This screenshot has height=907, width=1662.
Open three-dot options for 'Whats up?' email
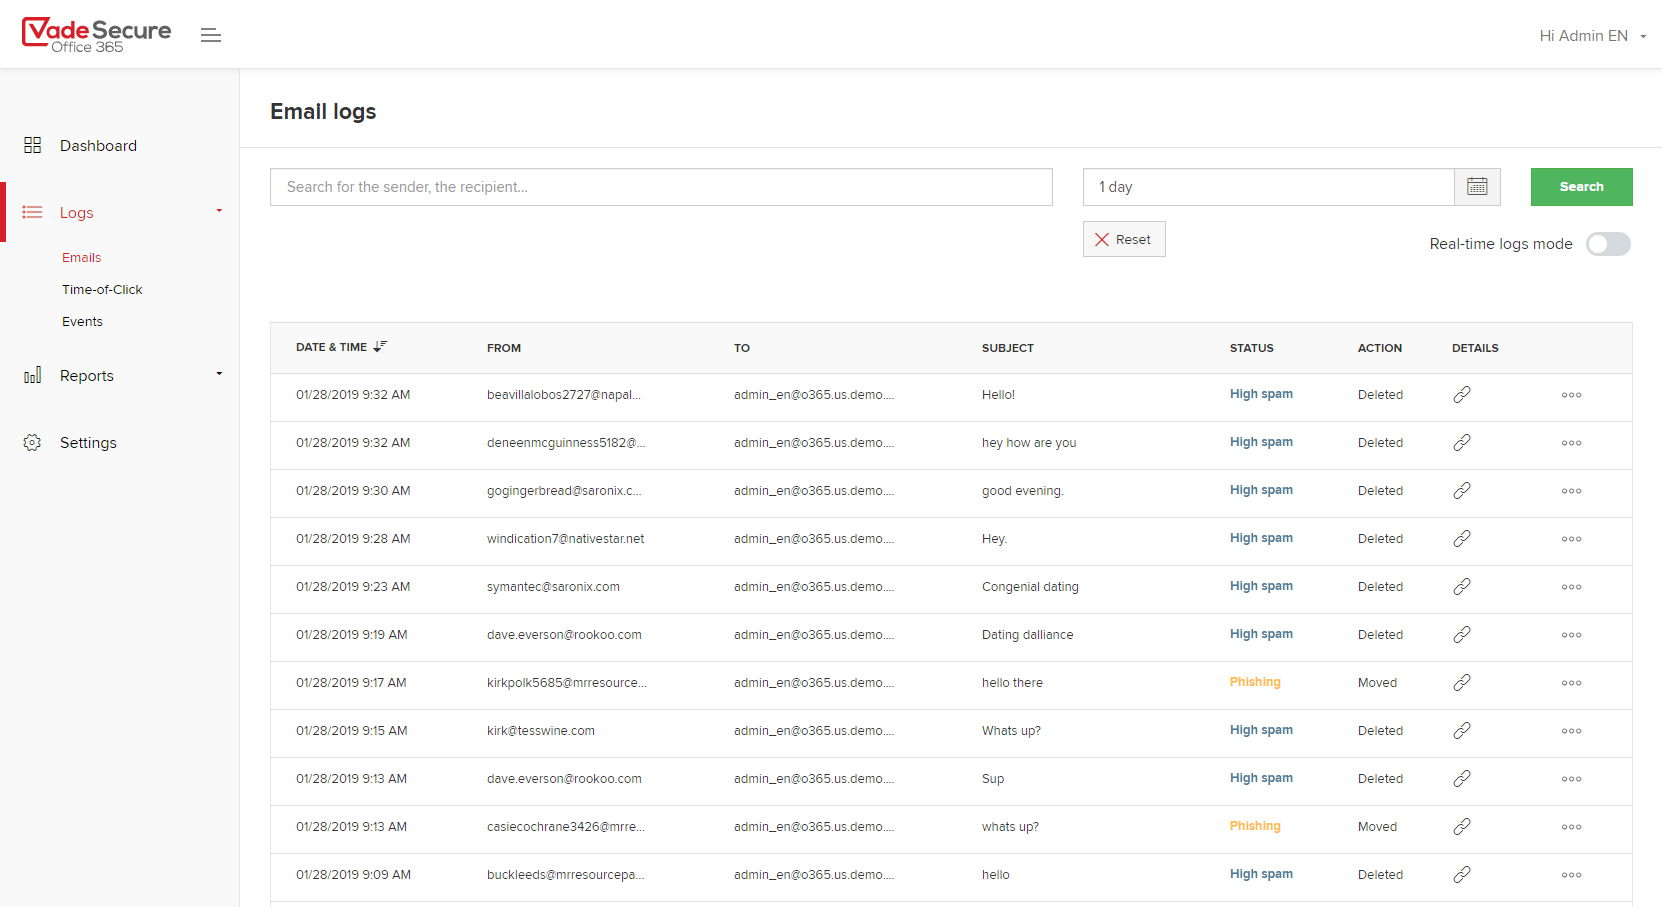[1571, 731]
